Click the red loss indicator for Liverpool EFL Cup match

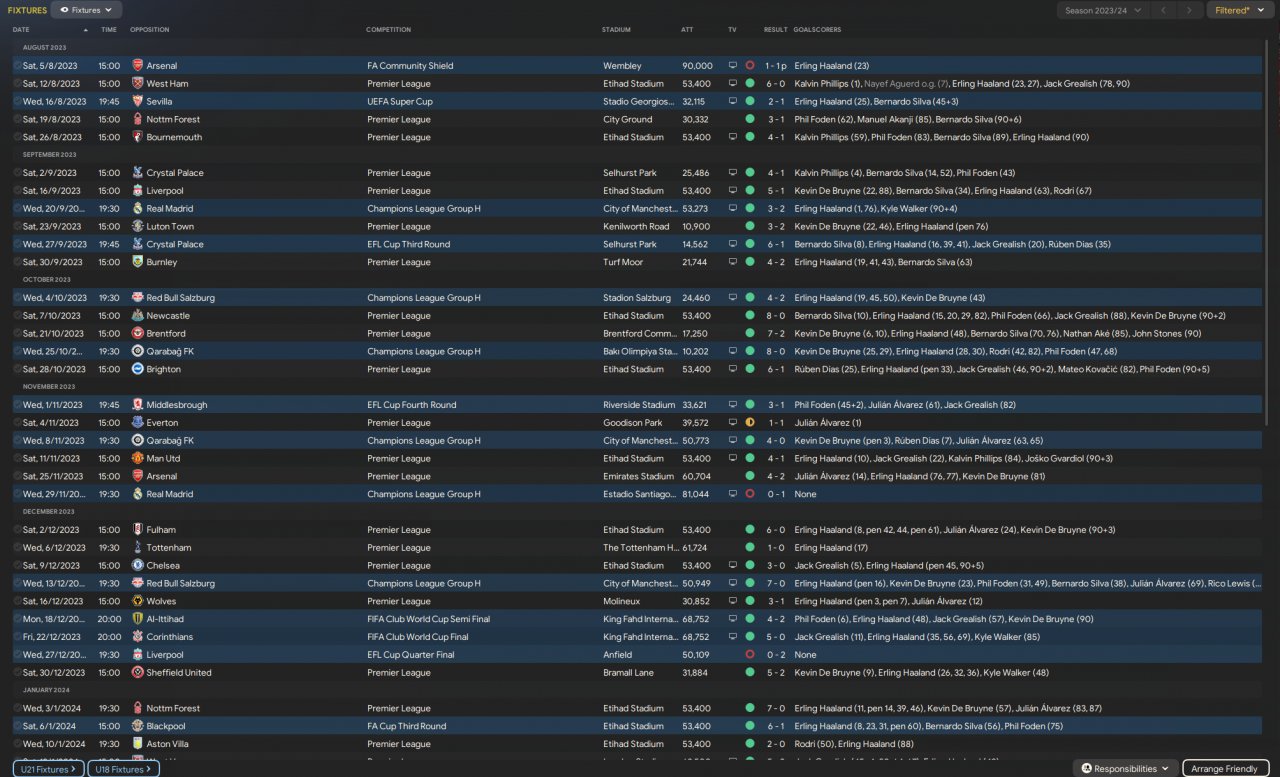pyautogui.click(x=750, y=655)
